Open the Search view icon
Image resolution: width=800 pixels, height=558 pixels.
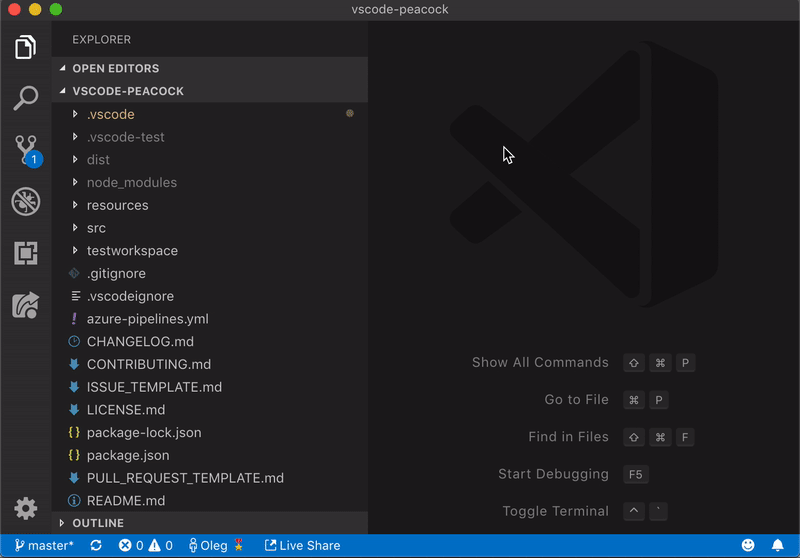click(x=26, y=98)
